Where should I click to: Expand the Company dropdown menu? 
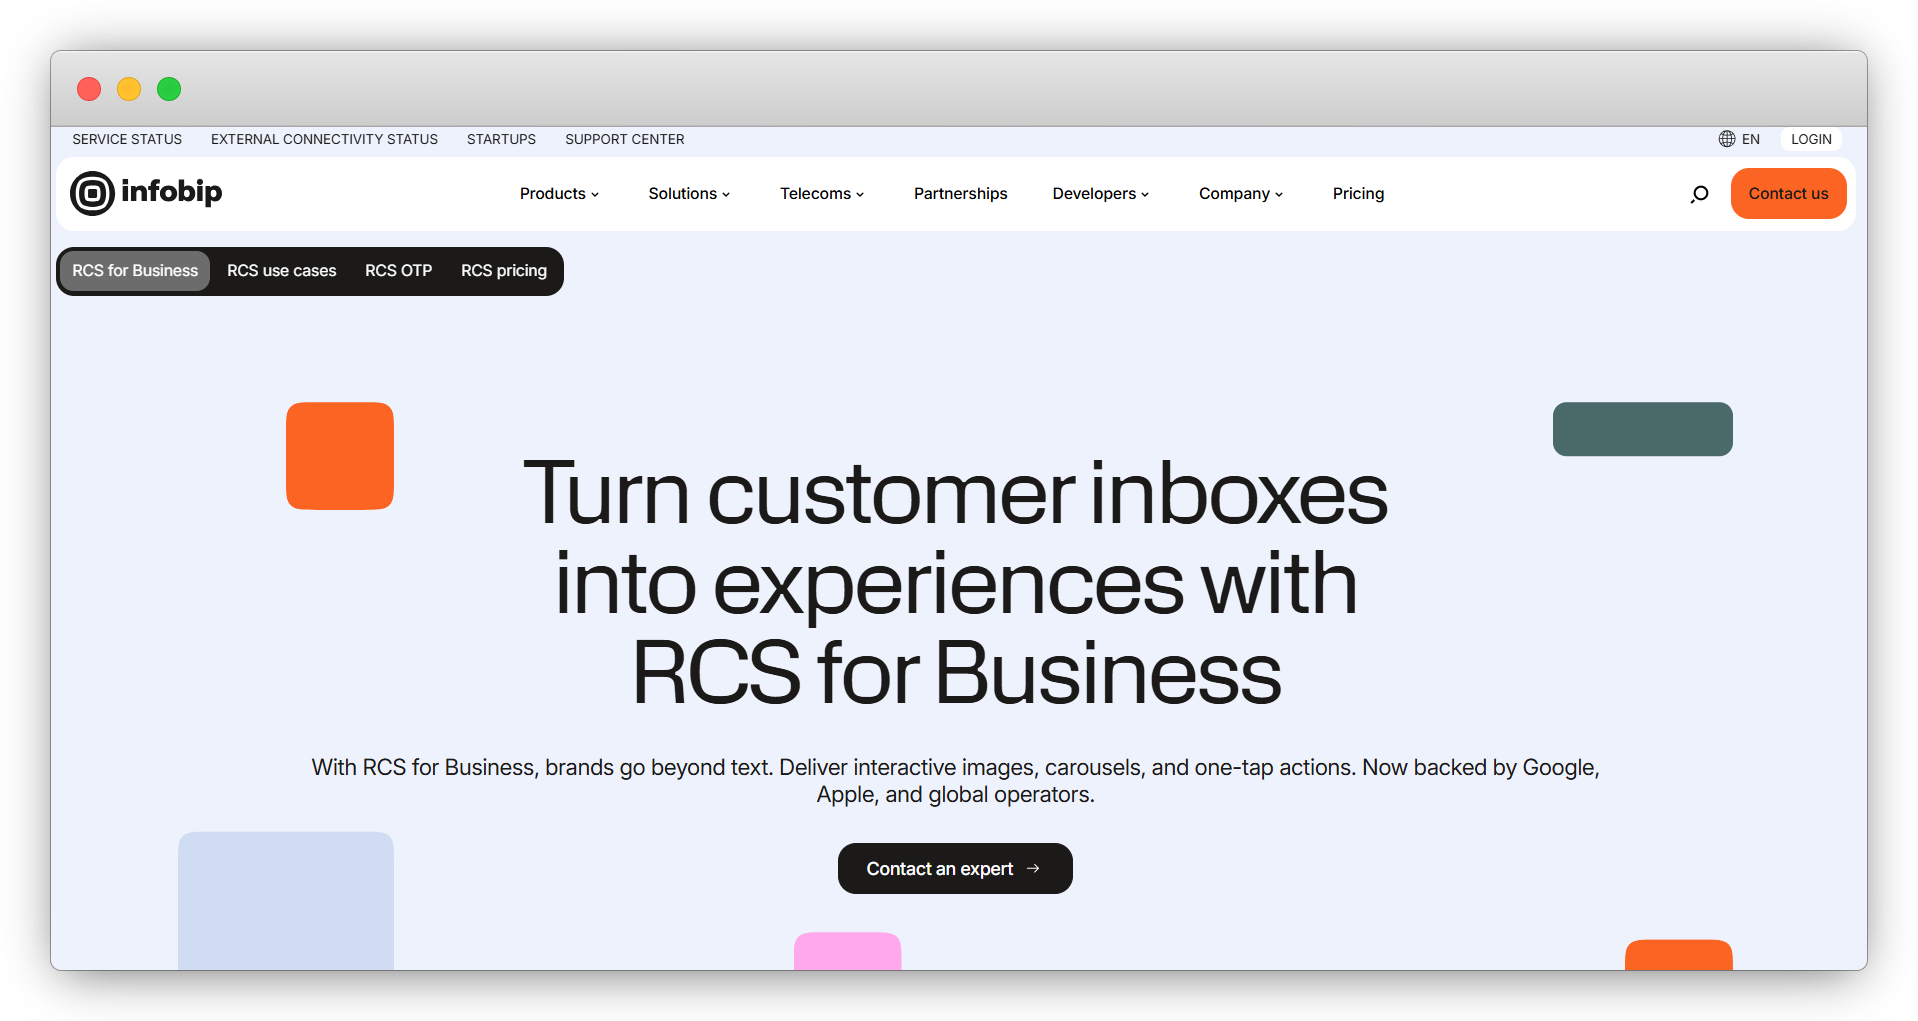pos(1241,194)
